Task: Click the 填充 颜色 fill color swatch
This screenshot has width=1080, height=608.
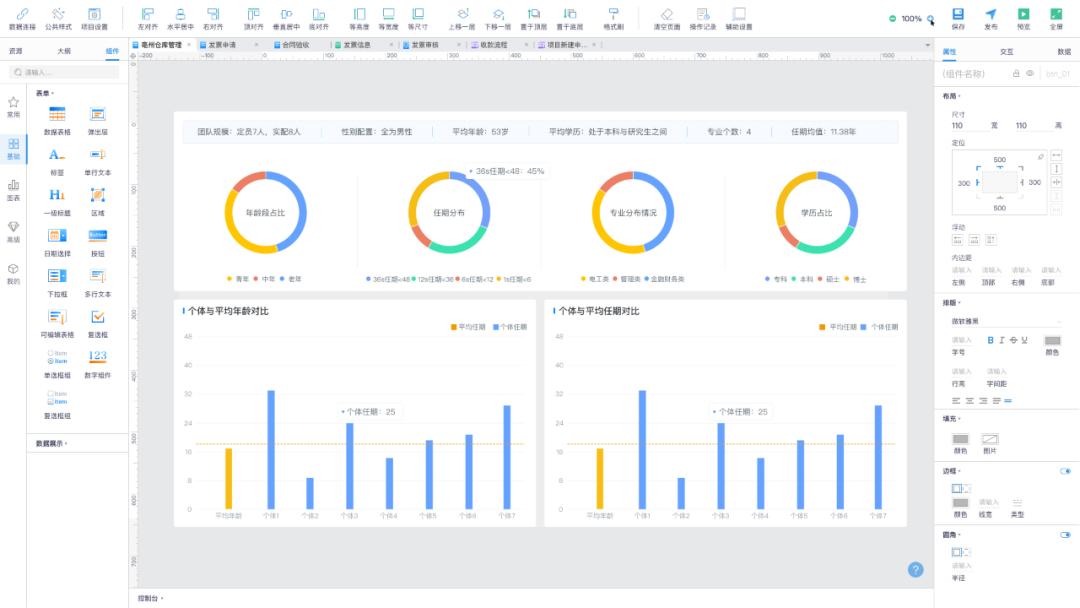Action: [x=960, y=439]
